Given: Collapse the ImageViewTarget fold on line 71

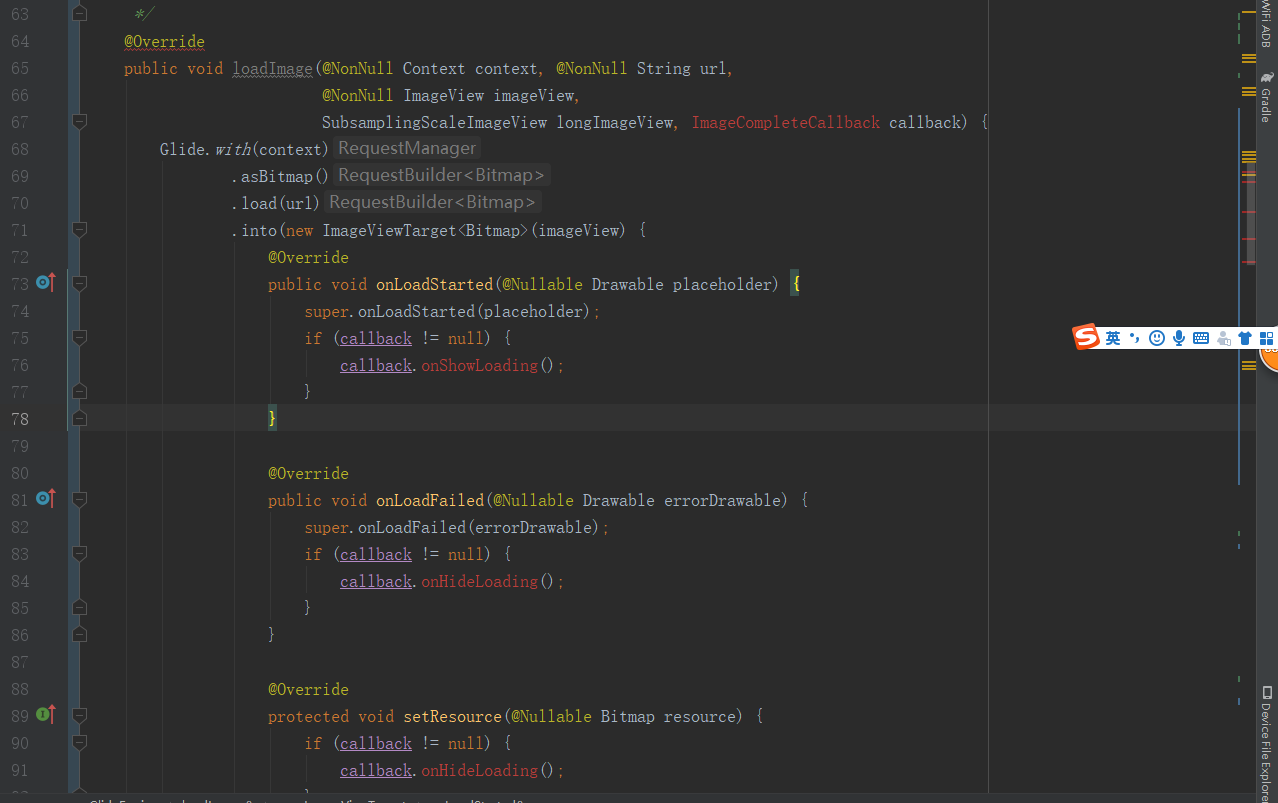Looking at the screenshot, I should [x=80, y=230].
